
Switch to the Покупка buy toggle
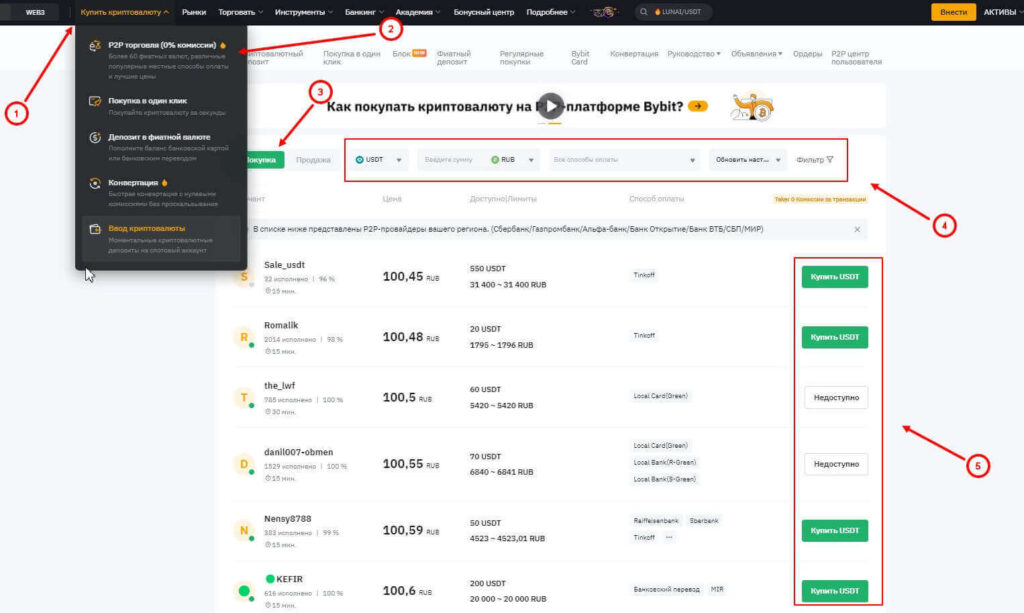click(262, 159)
